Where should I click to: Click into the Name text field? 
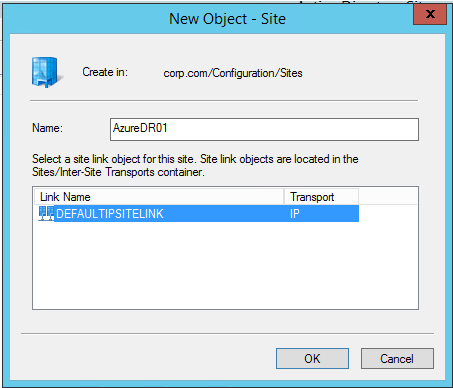(x=264, y=129)
